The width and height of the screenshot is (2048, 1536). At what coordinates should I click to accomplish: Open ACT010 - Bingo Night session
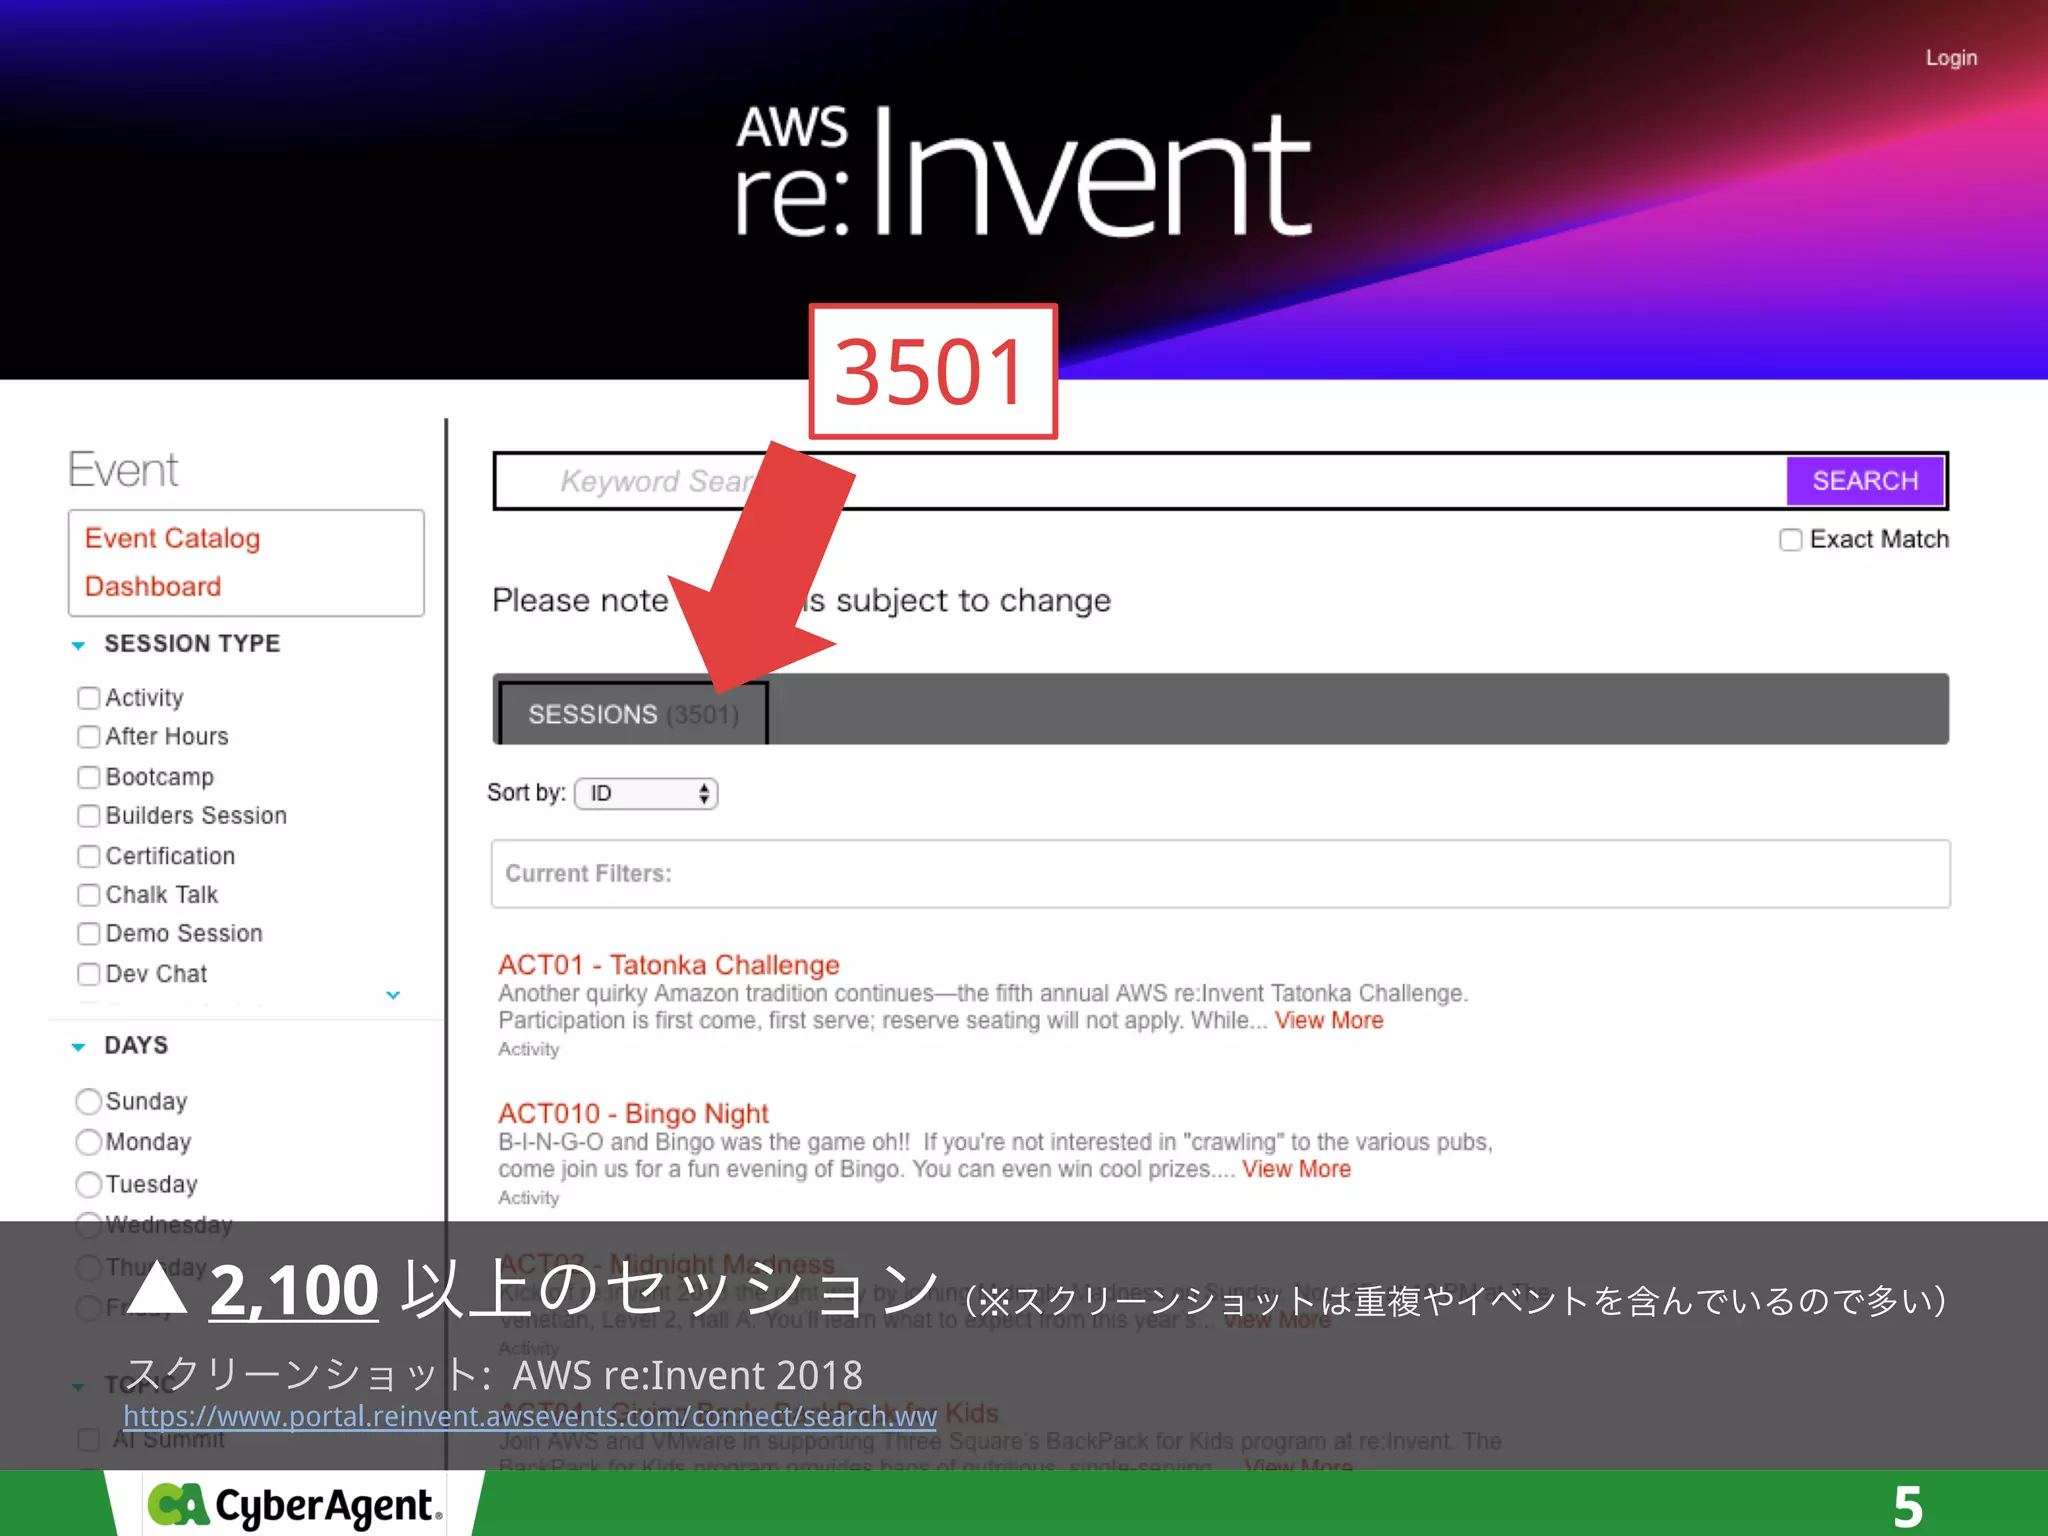click(x=633, y=1113)
